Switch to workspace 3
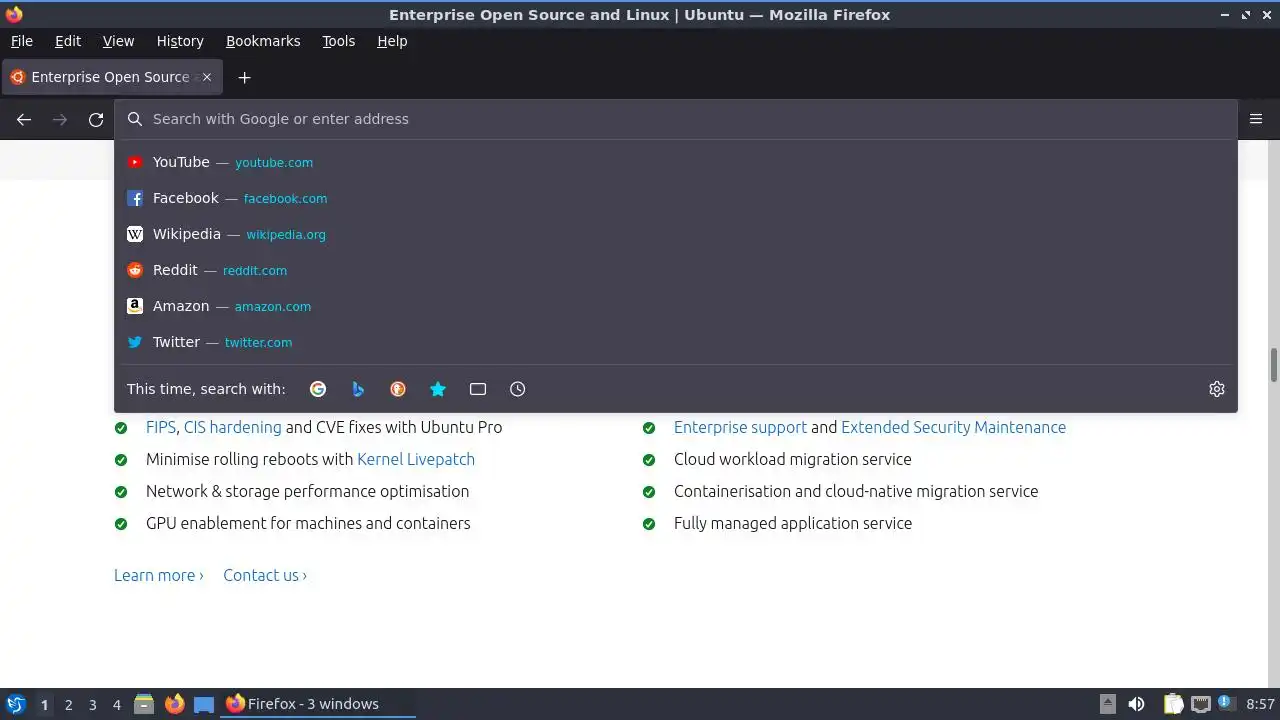 coord(92,705)
